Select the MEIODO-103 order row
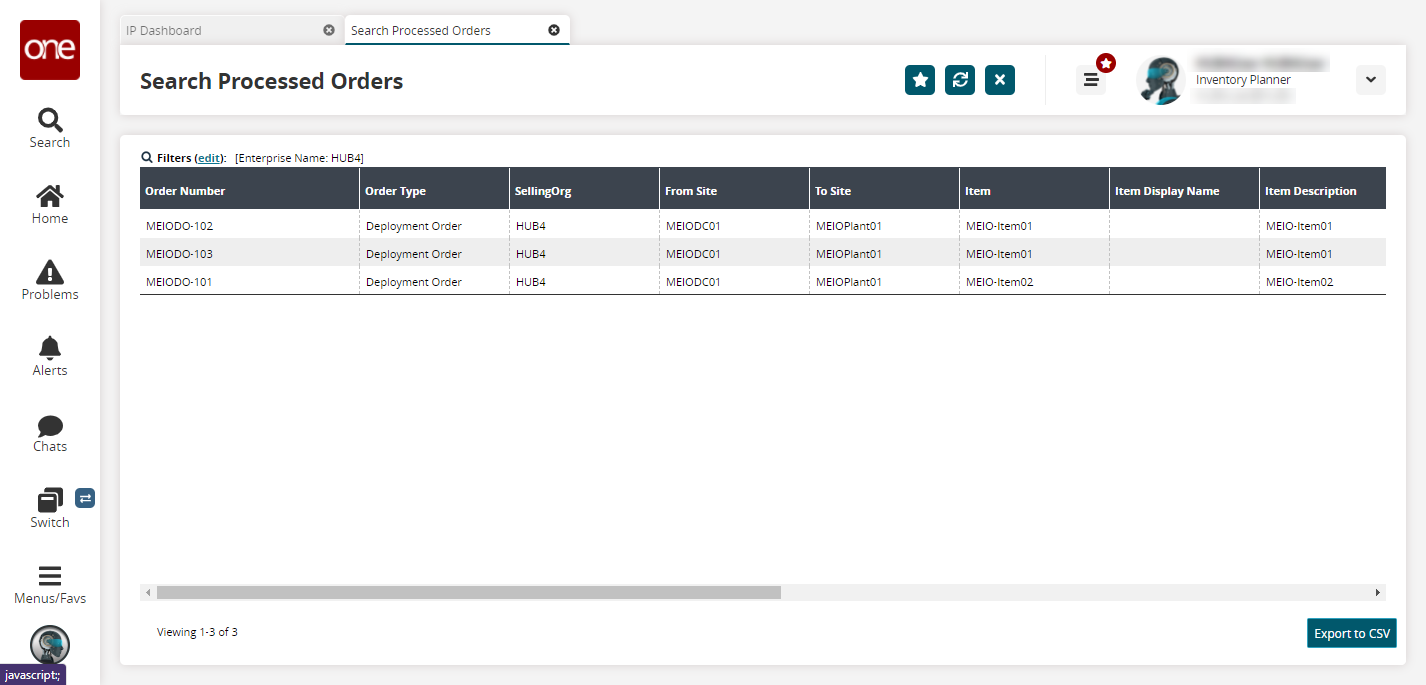Viewport: 1426px width, 685px height. click(180, 254)
